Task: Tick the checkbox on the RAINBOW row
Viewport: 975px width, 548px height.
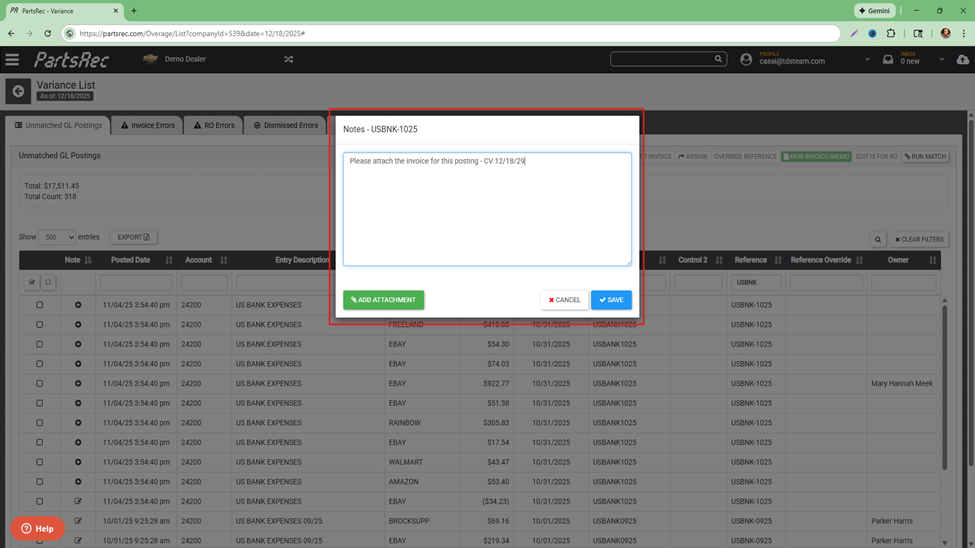Action: [x=39, y=423]
